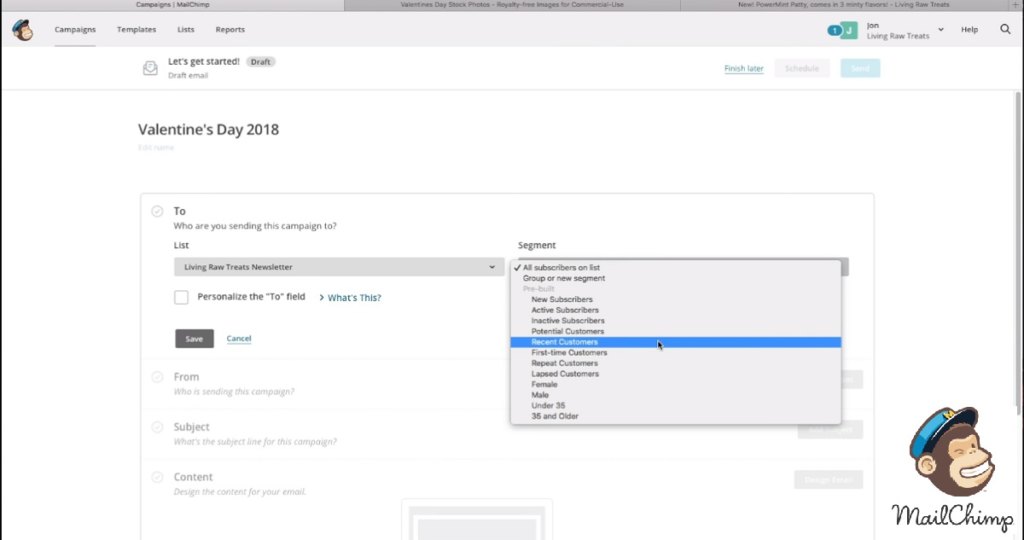1024x540 pixels.
Task: Click the faded Design Email button
Action: click(x=828, y=480)
